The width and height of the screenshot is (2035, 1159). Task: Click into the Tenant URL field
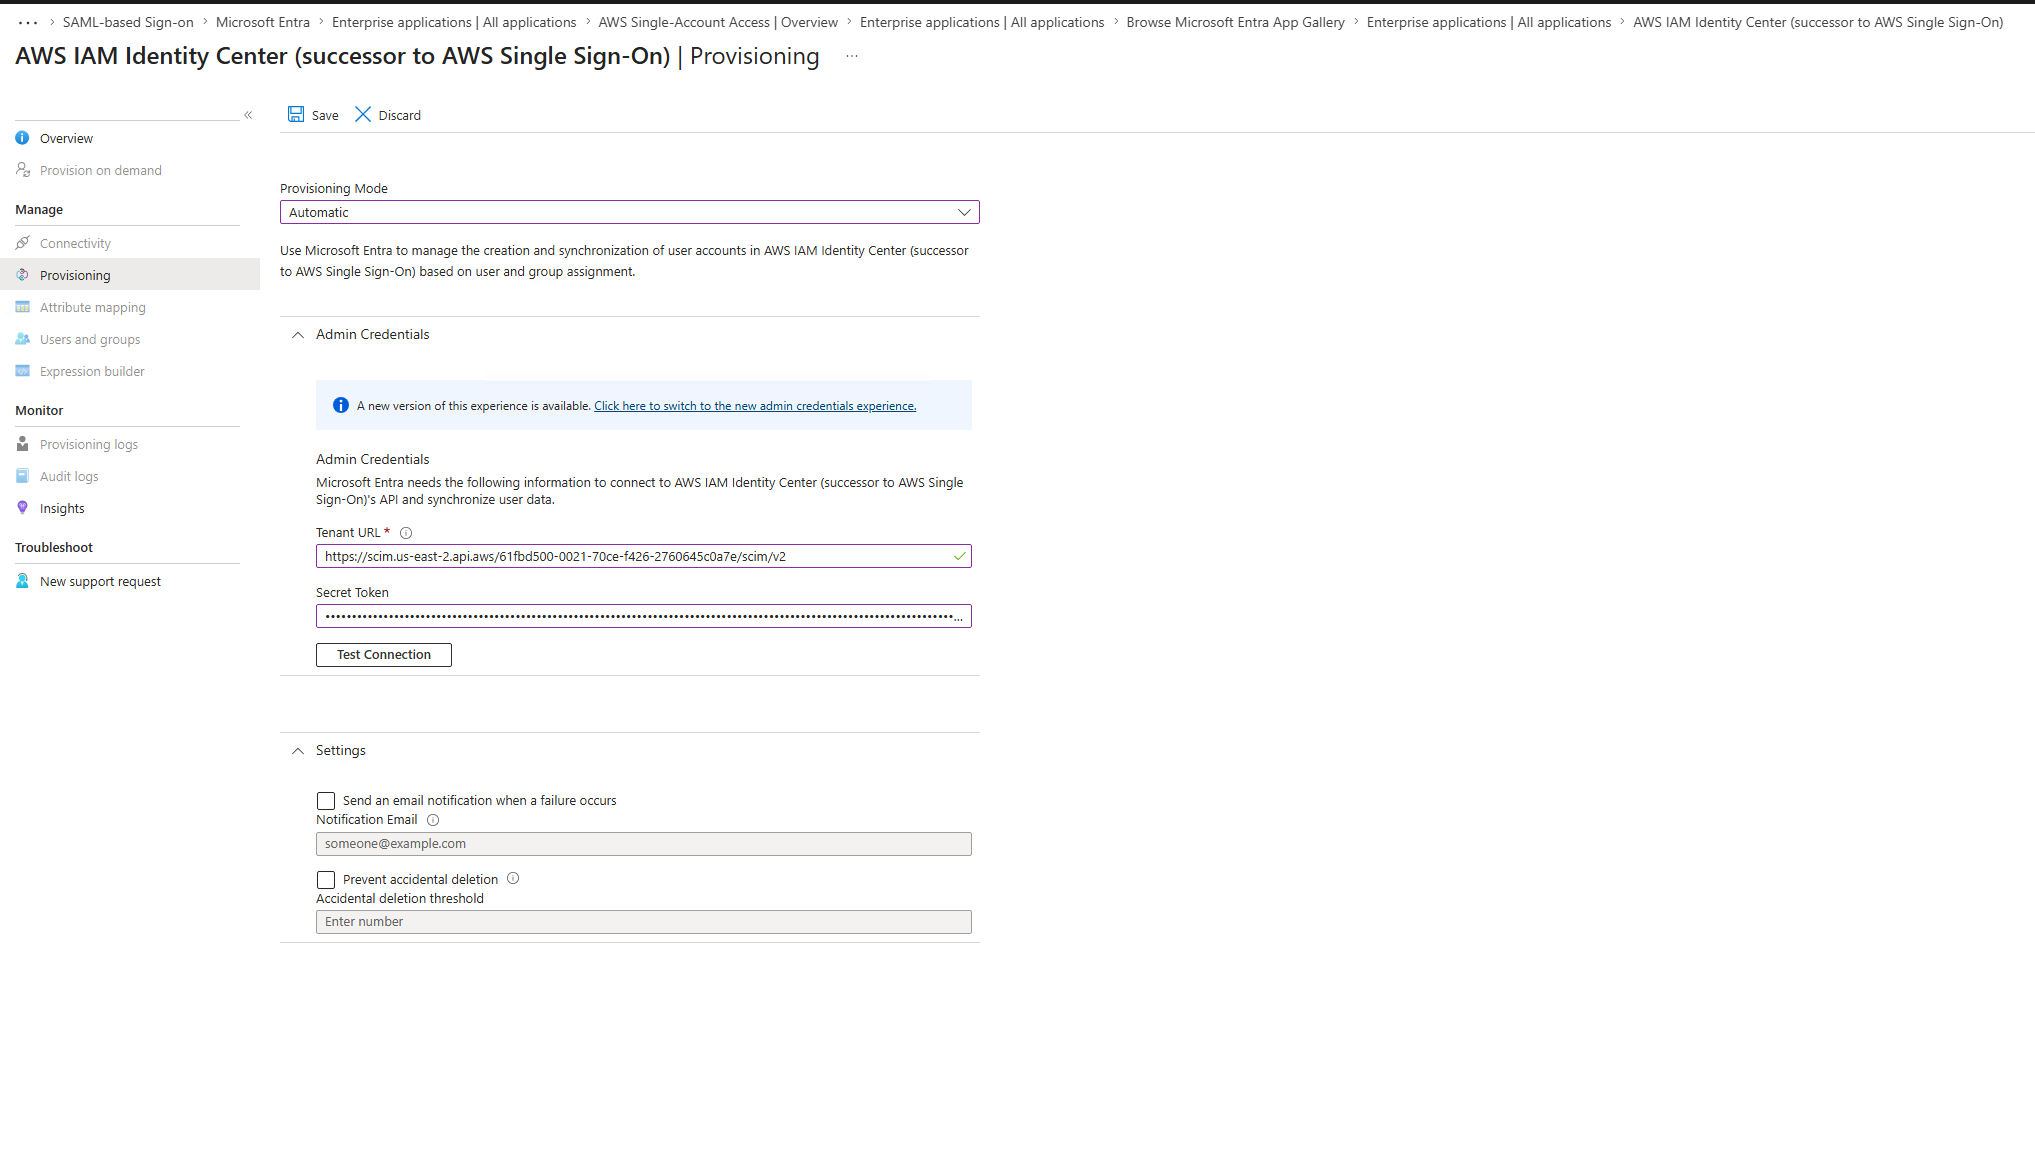644,556
